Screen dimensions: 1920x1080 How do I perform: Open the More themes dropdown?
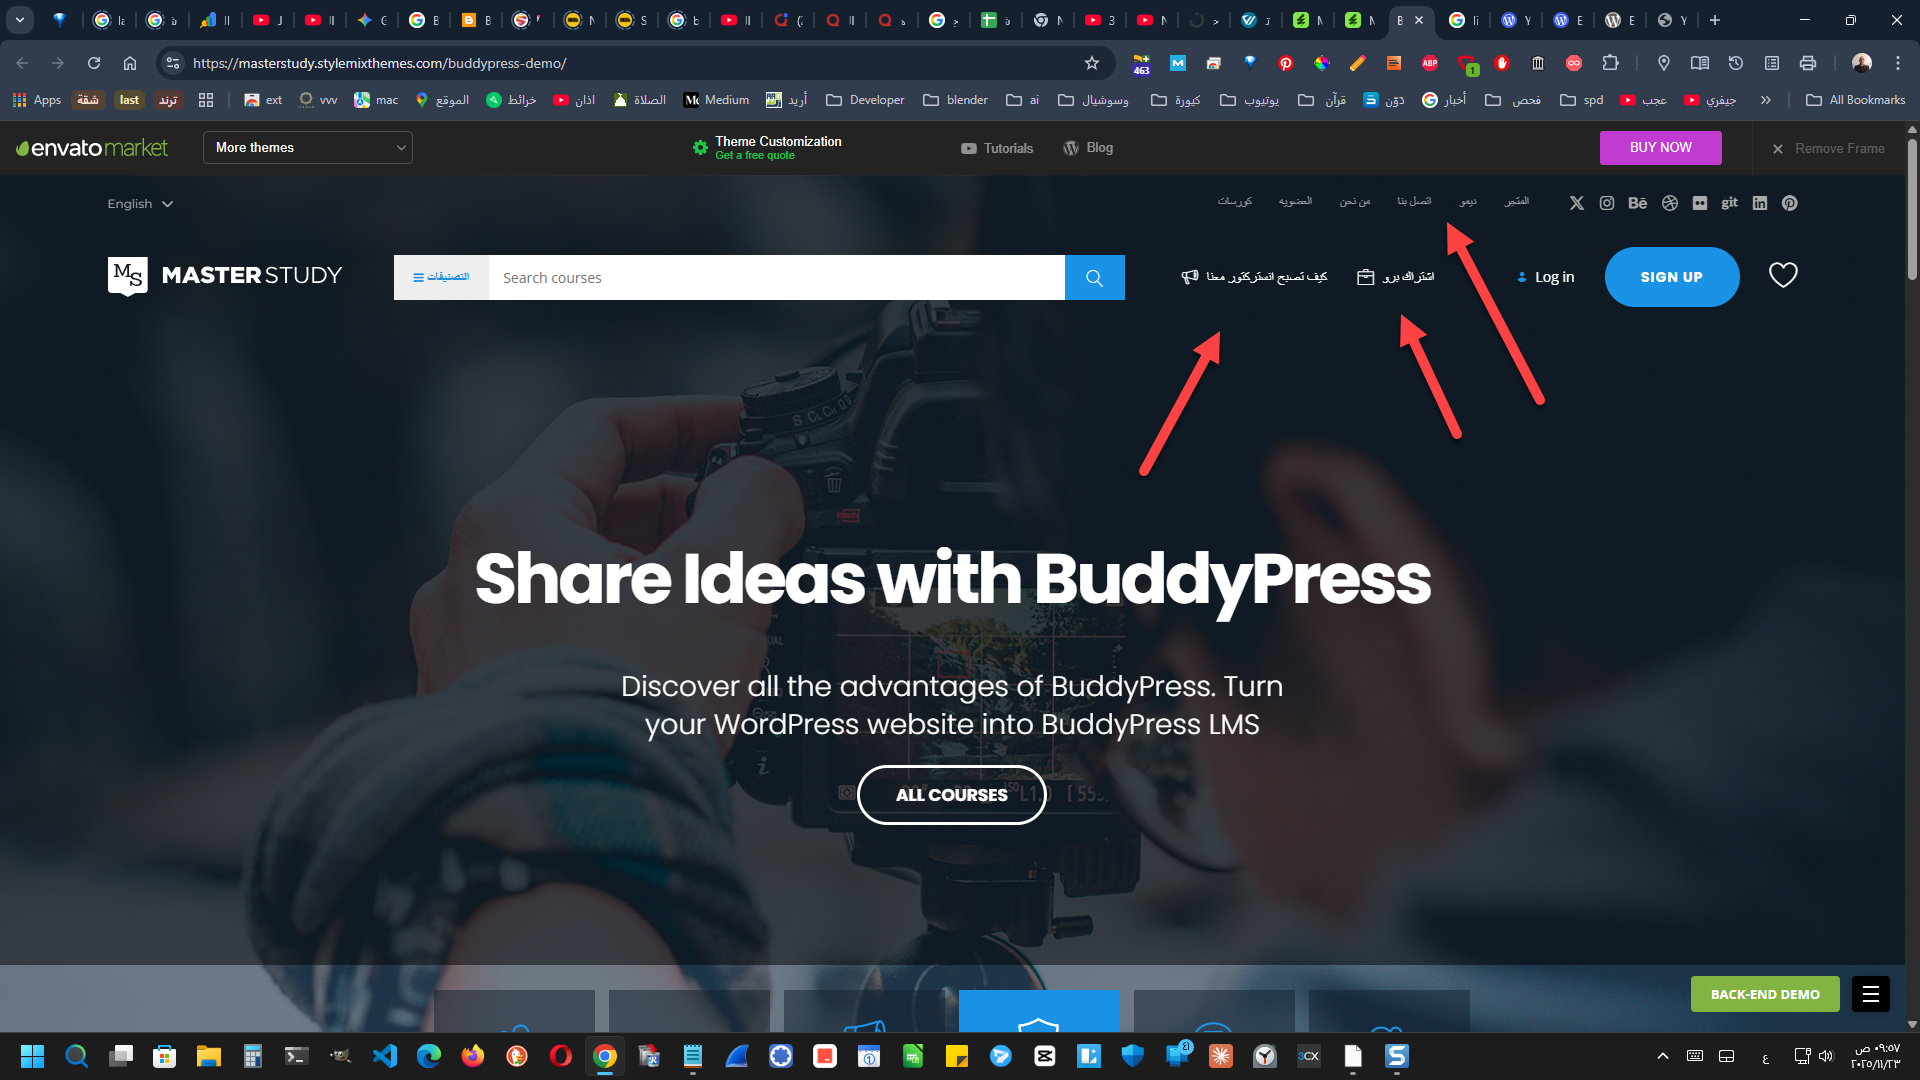pos(308,148)
